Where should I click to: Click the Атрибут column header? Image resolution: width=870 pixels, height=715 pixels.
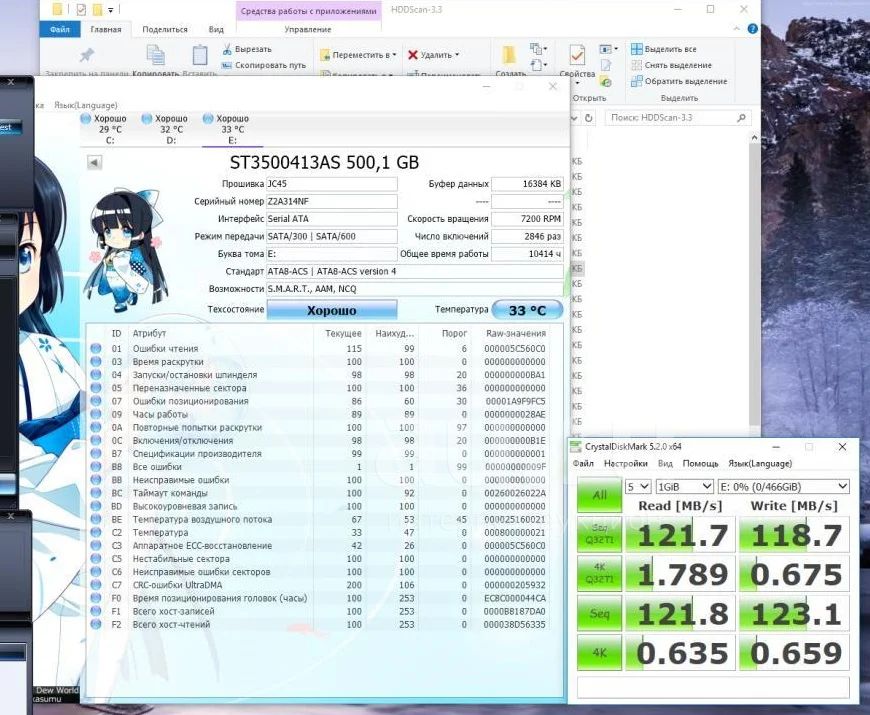click(149, 333)
